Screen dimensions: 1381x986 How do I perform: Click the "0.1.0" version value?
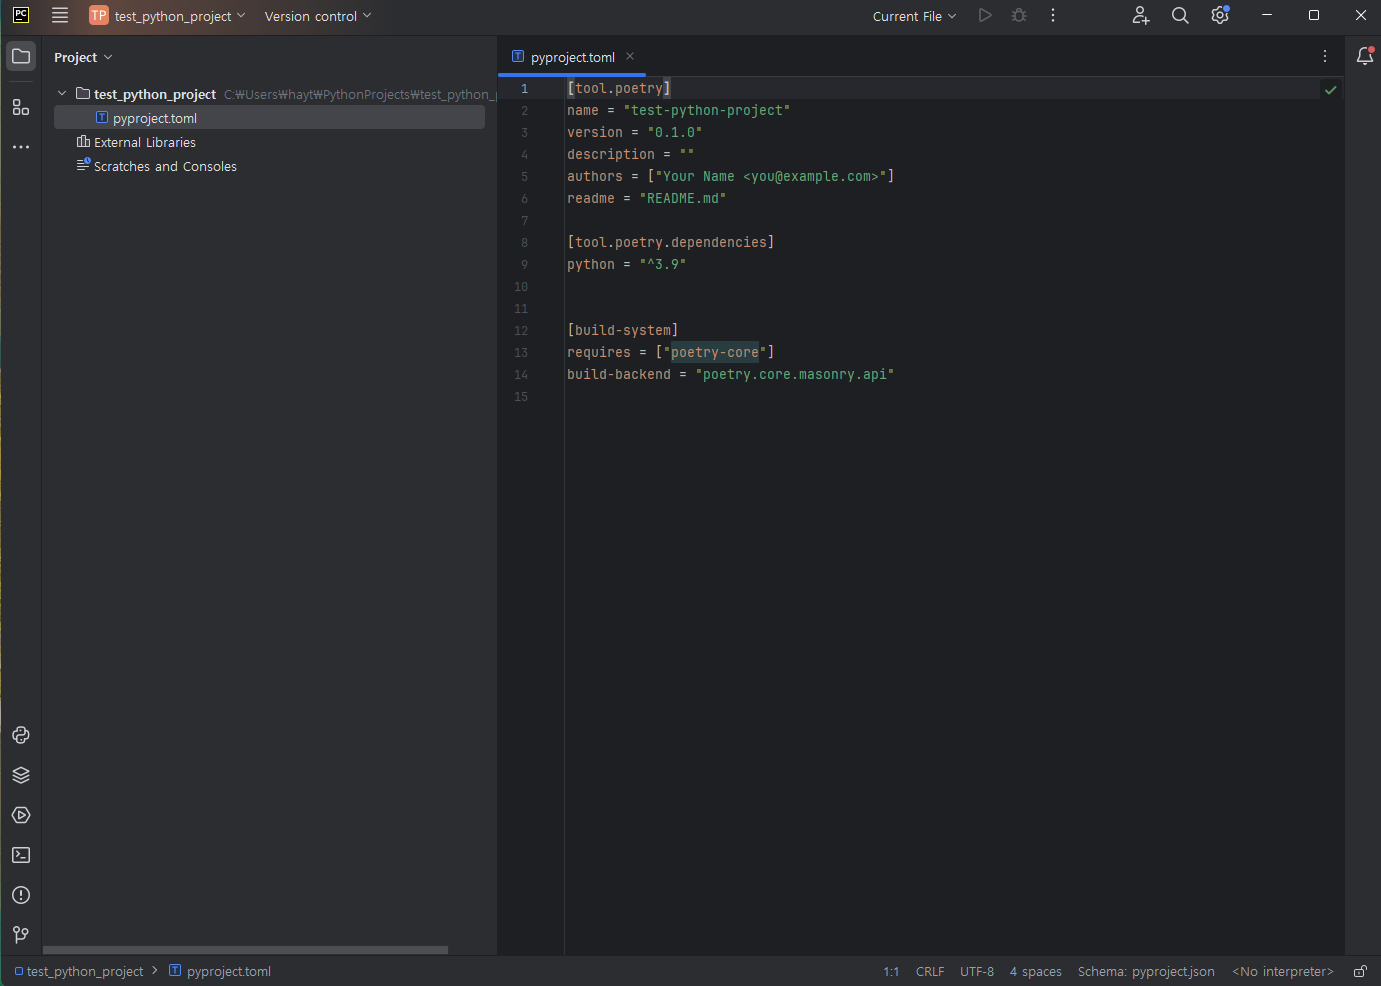[x=675, y=132]
